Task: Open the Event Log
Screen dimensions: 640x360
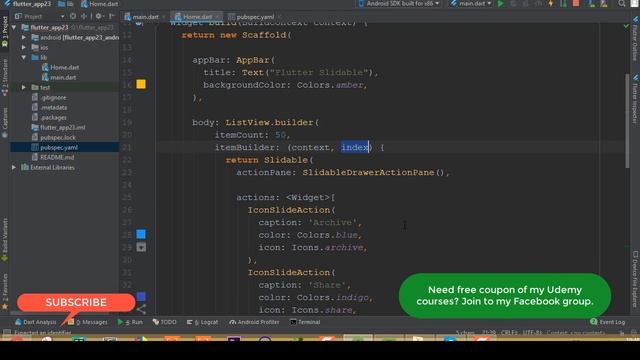Action: point(608,322)
